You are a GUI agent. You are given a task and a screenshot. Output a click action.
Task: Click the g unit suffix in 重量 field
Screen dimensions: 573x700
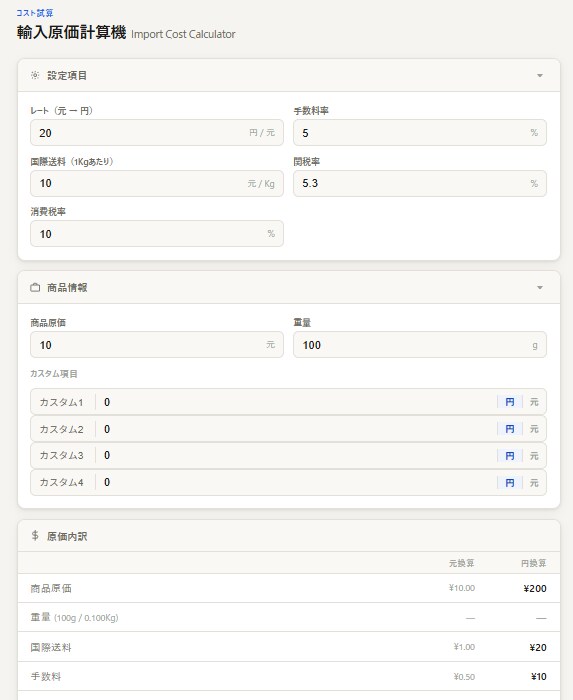tap(535, 346)
